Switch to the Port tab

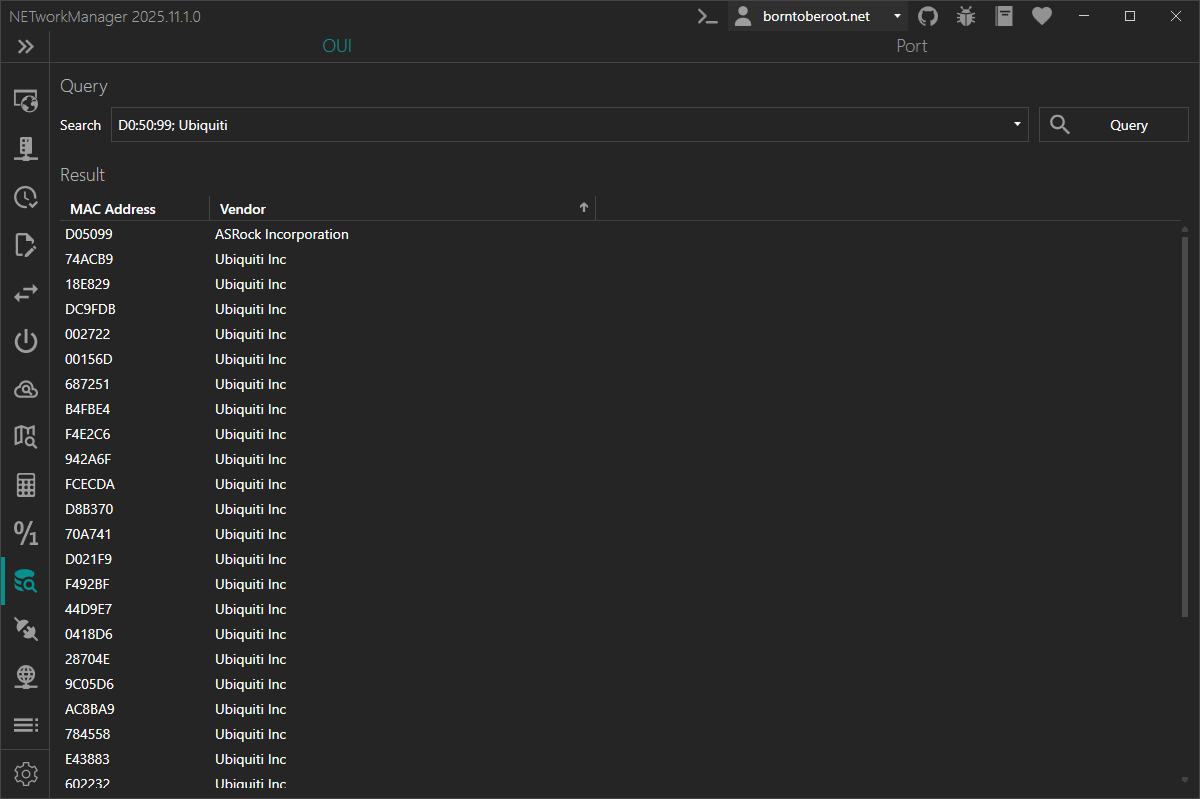pos(911,46)
